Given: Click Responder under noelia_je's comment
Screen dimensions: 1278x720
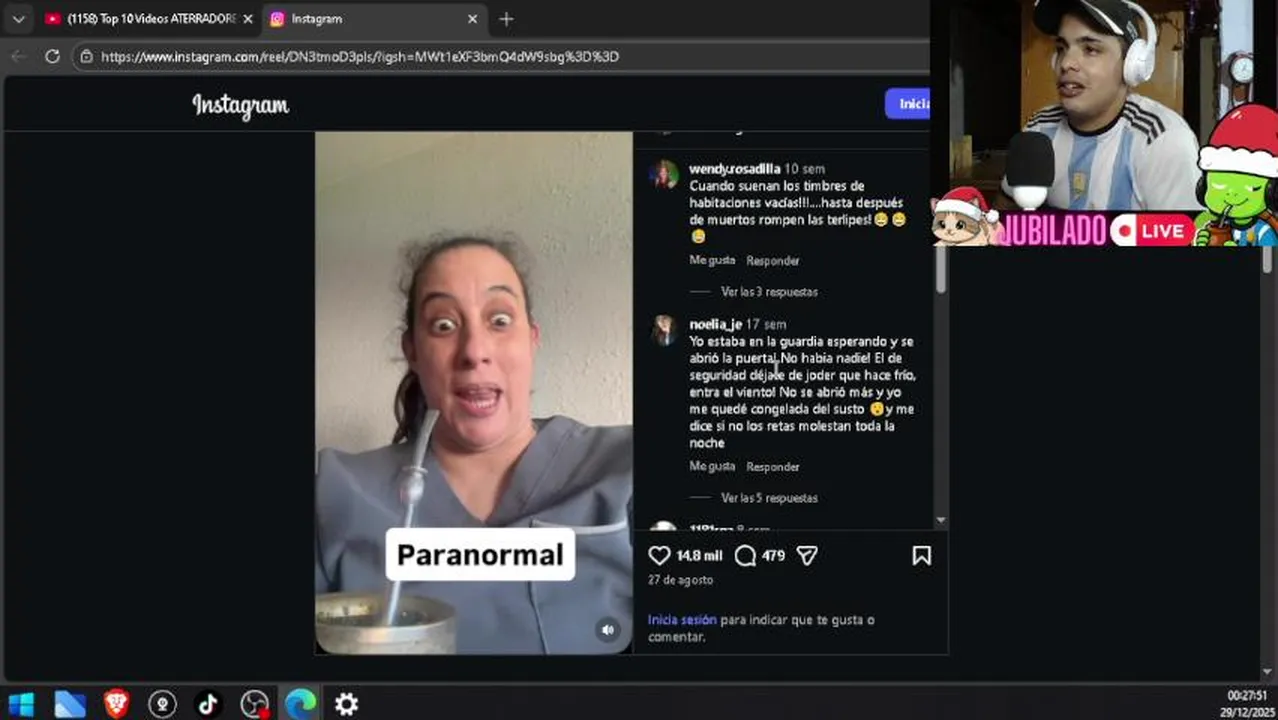Looking at the screenshot, I should (x=773, y=466).
